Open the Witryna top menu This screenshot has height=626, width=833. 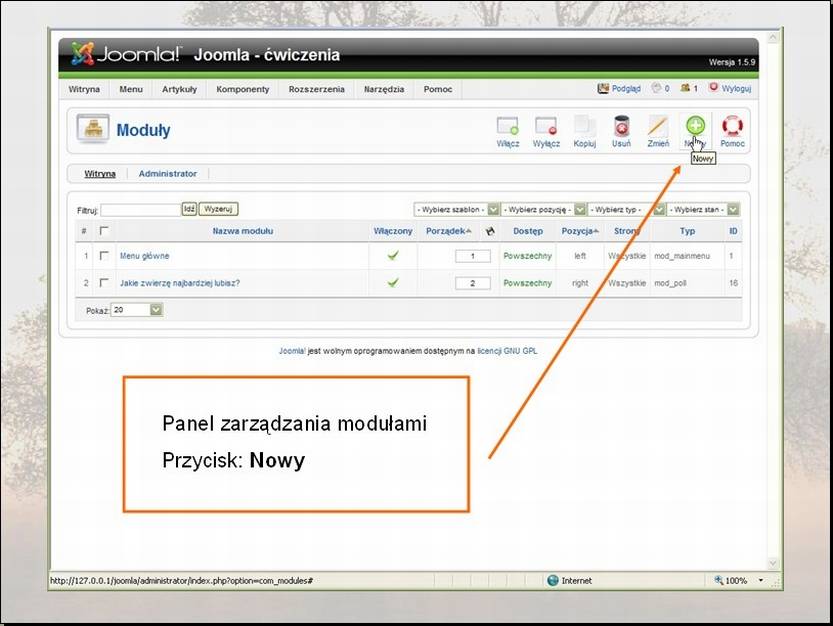click(84, 89)
